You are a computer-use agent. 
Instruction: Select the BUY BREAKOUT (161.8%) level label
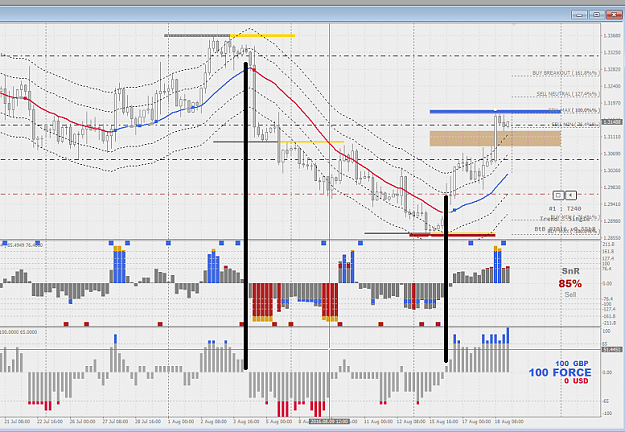566,73
